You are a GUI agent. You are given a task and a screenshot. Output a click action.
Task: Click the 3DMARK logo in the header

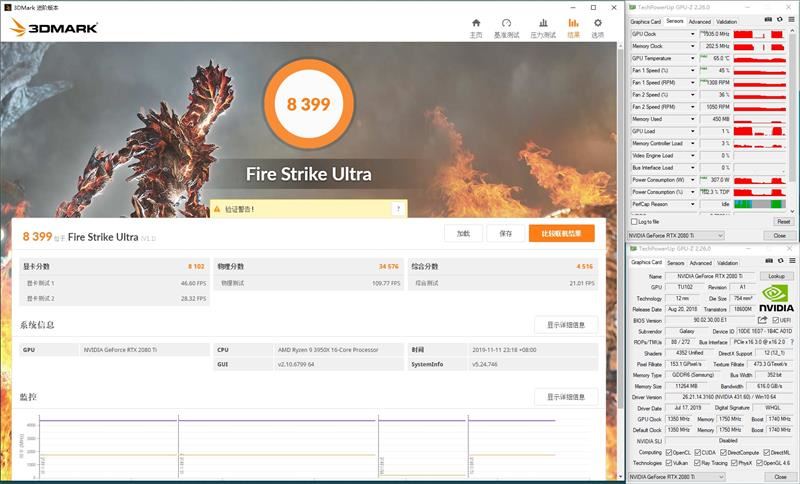(x=54, y=28)
